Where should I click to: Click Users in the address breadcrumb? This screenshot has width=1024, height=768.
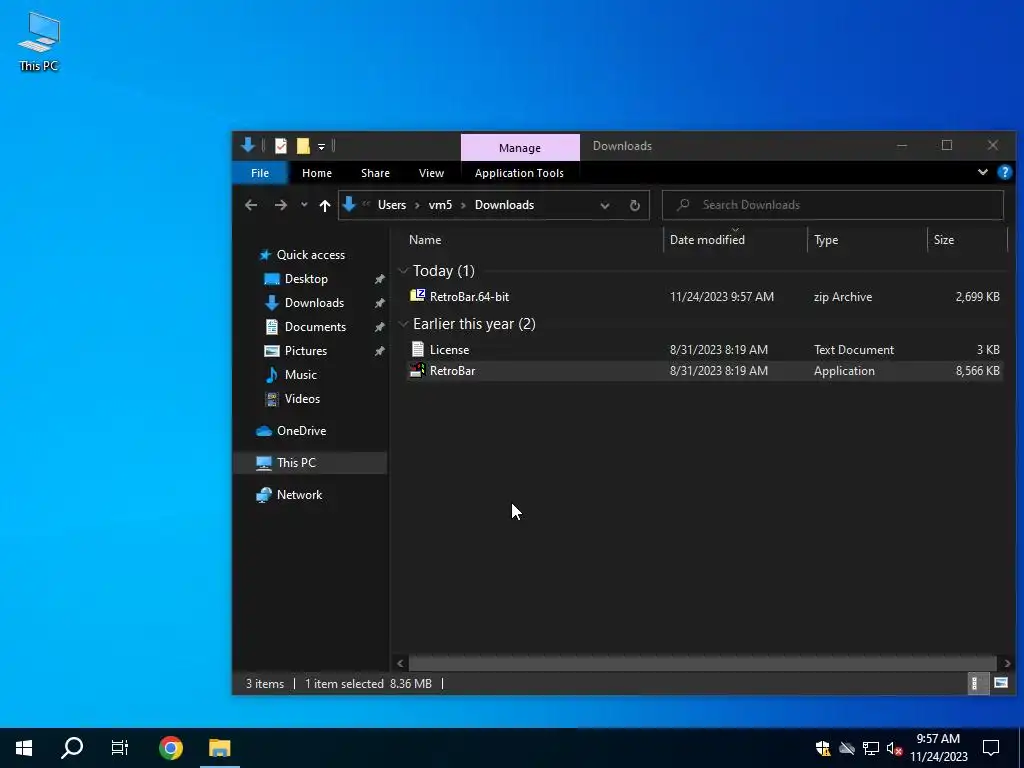392,205
